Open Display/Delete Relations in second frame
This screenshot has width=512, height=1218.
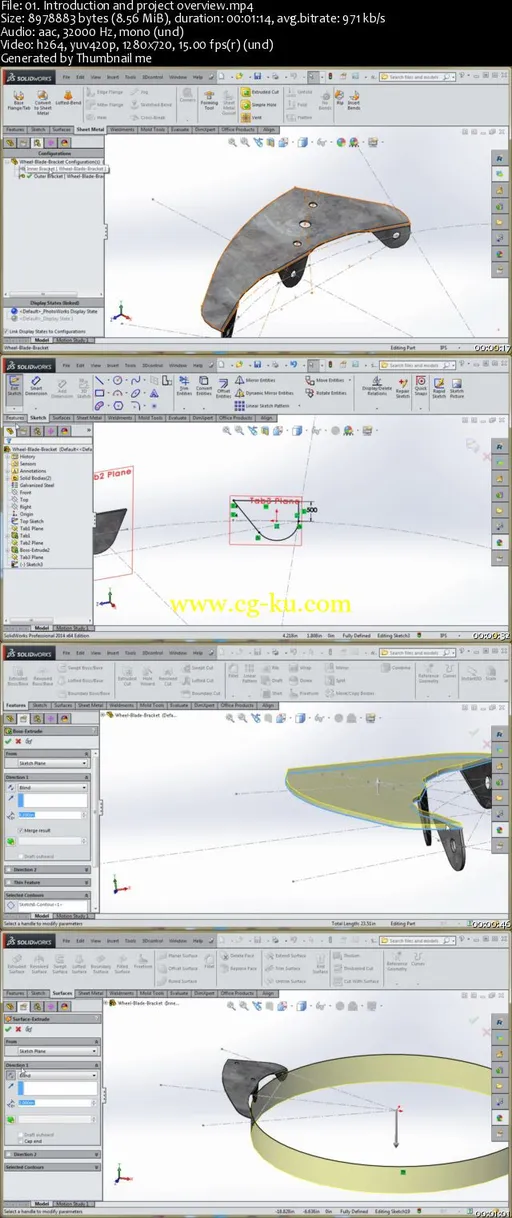click(x=378, y=387)
